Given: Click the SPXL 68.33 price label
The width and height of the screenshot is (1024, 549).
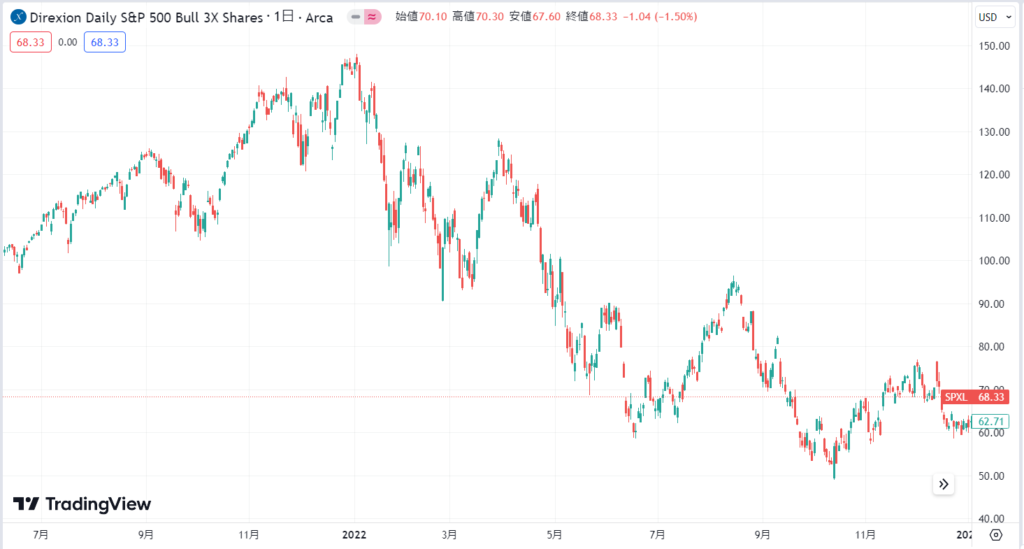Looking at the screenshot, I should pyautogui.click(x=975, y=397).
